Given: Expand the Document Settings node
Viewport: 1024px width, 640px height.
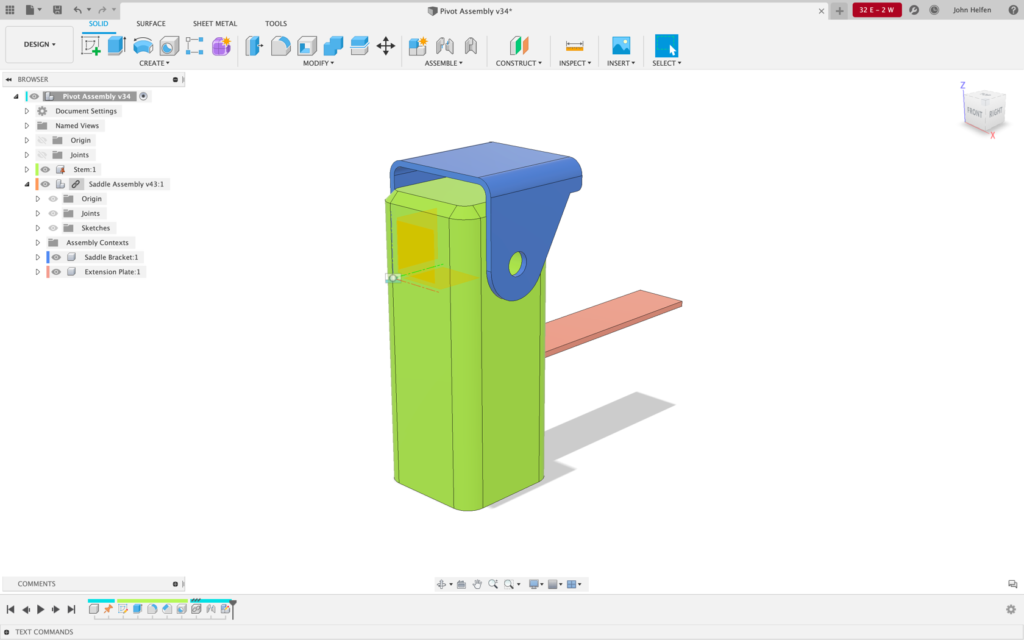Looking at the screenshot, I should (27, 111).
